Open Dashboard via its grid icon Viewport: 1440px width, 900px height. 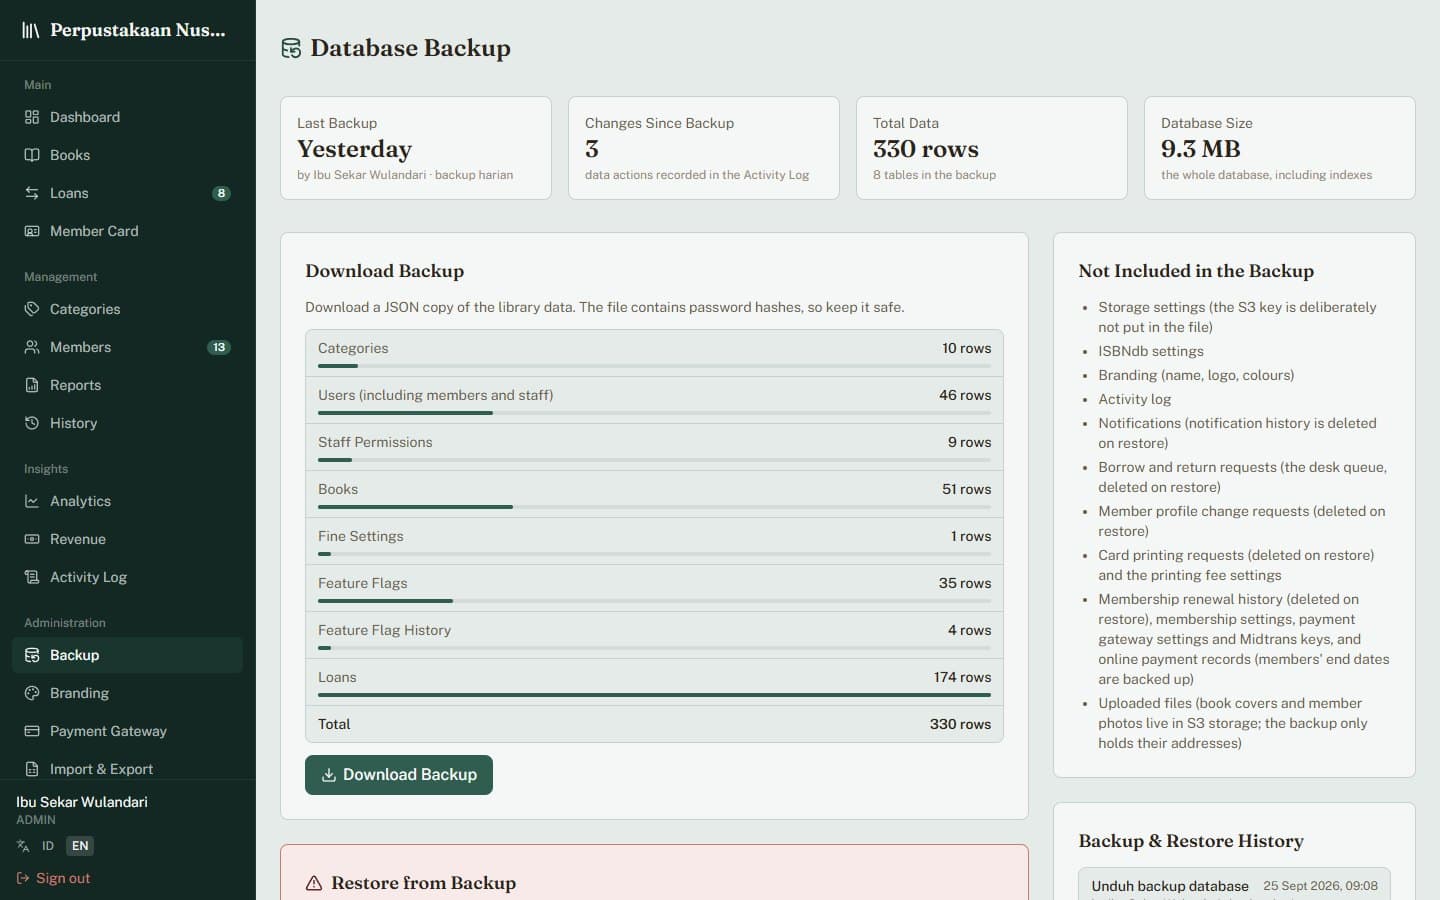point(32,117)
